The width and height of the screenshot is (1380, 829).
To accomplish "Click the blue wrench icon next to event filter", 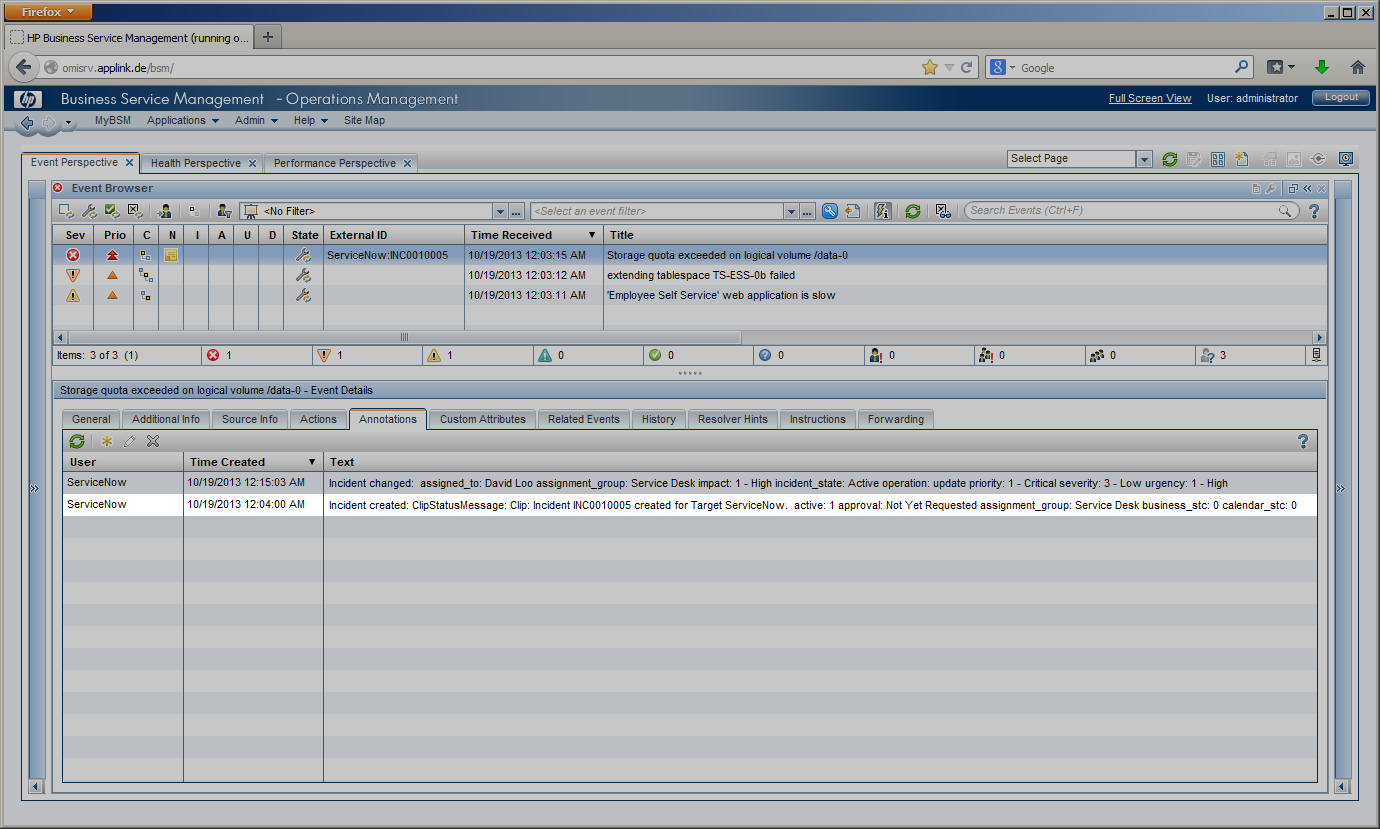I will coord(829,211).
